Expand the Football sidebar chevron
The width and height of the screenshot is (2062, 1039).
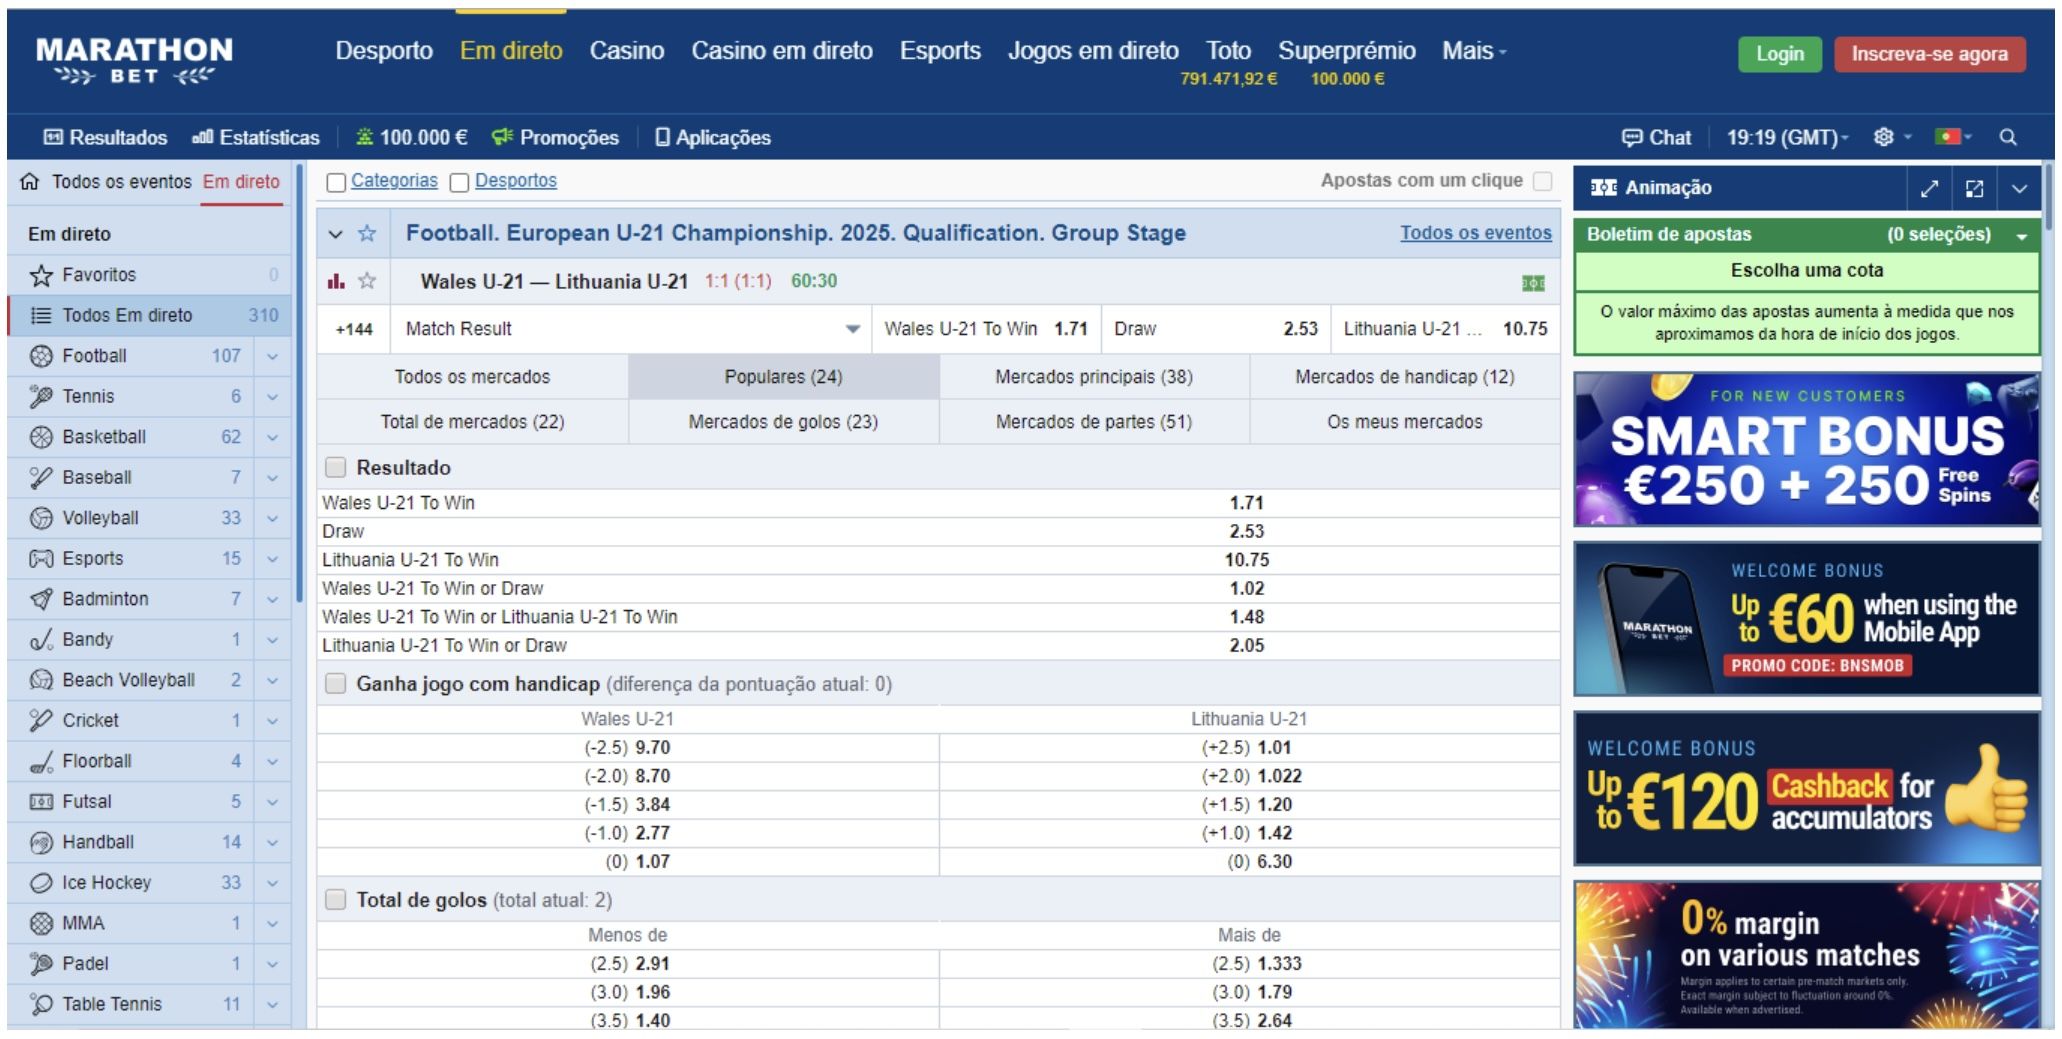(272, 356)
